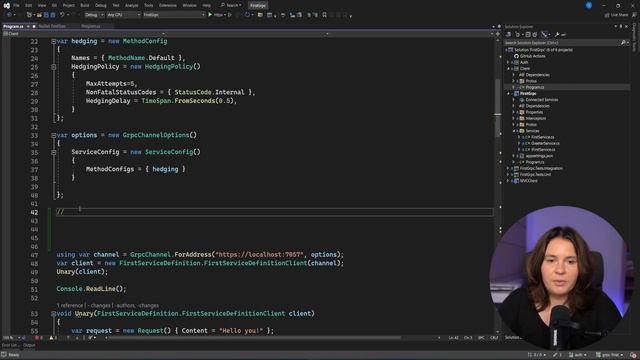Click the Visual Studio logo icon
The height and width of the screenshot is (360, 640).
[7, 5]
